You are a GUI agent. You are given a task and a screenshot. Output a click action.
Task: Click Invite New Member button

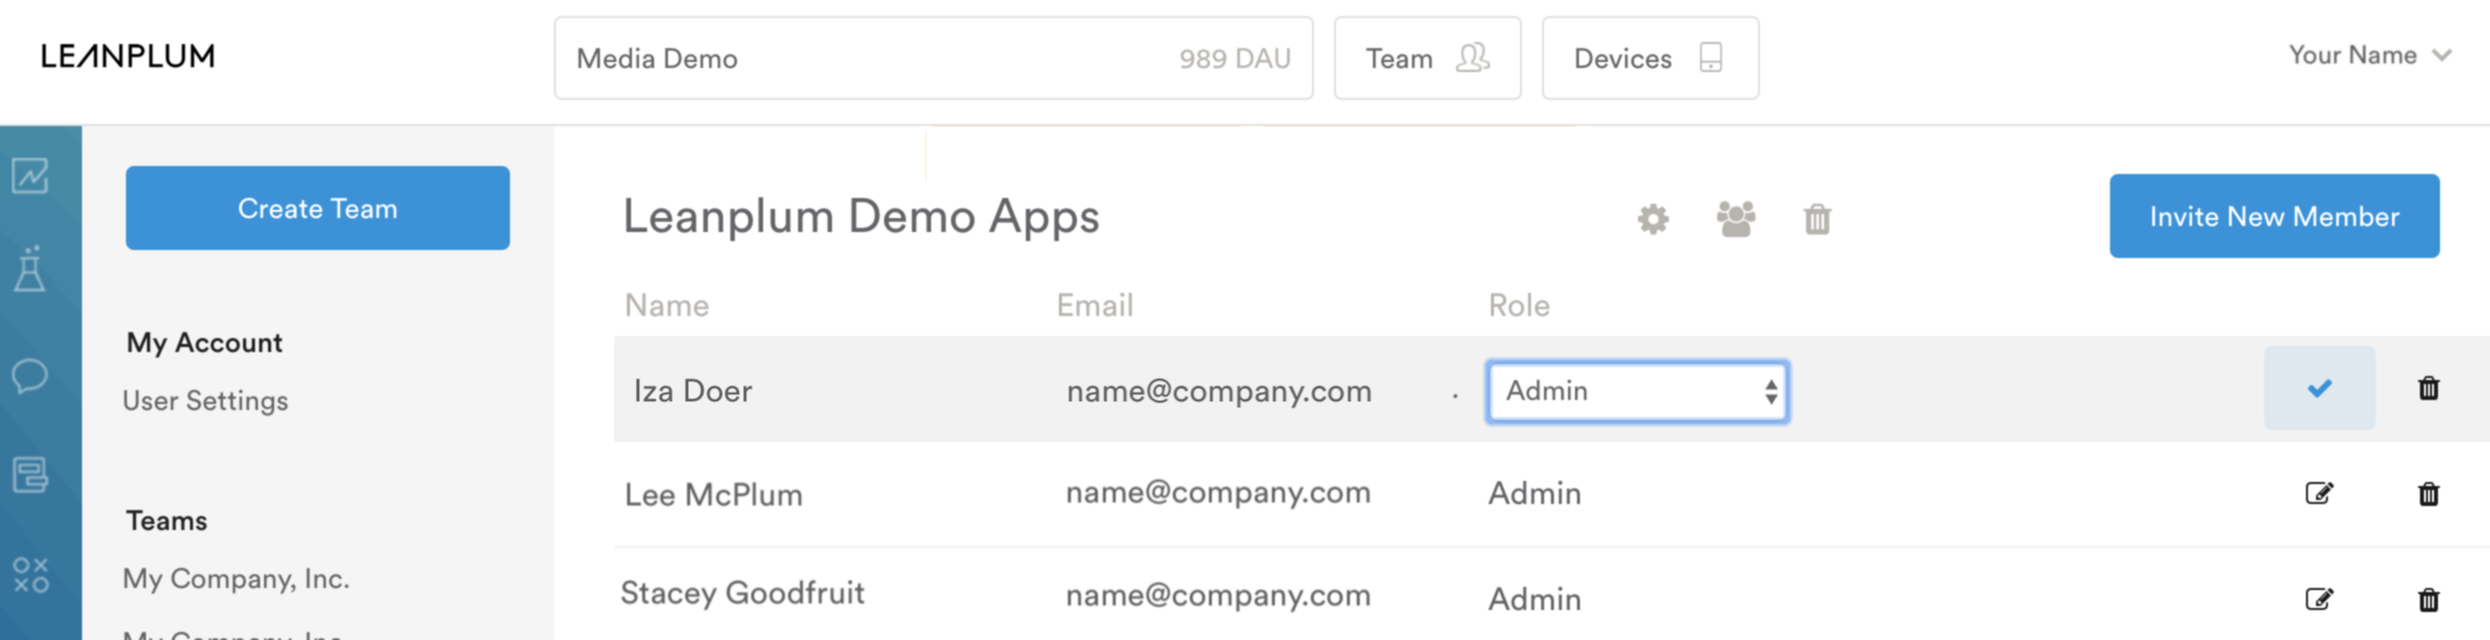(x=2274, y=216)
